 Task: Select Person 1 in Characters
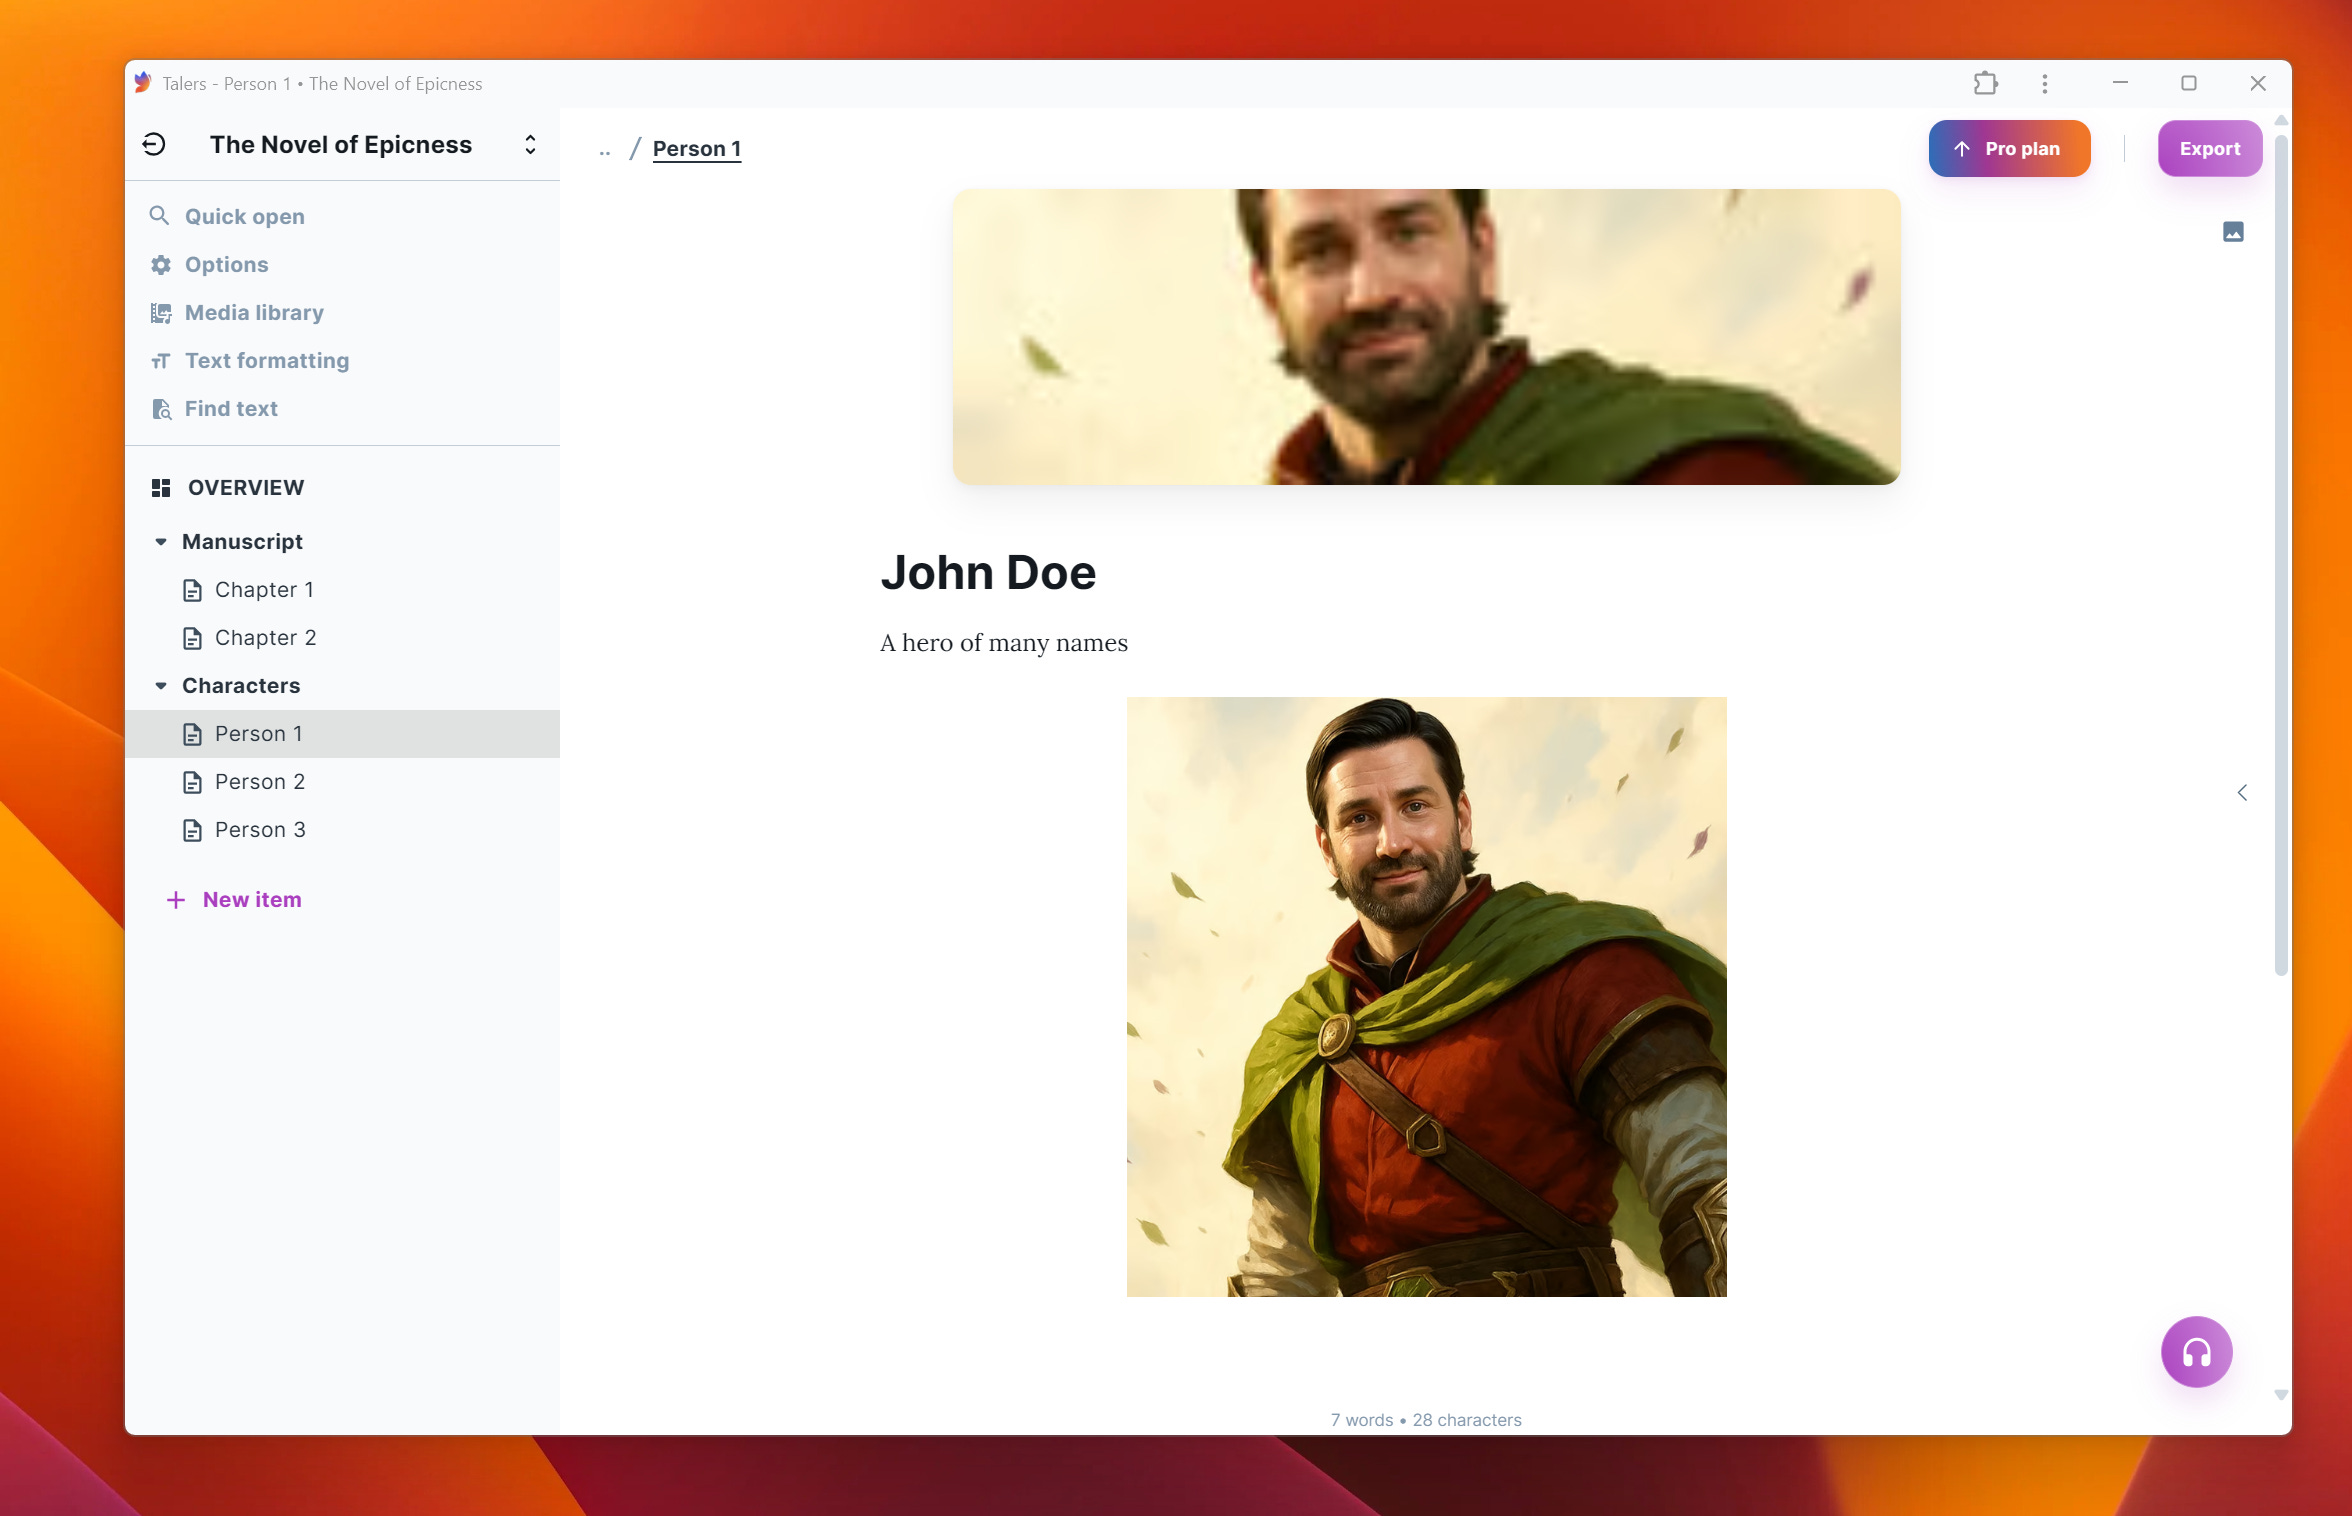tap(342, 733)
